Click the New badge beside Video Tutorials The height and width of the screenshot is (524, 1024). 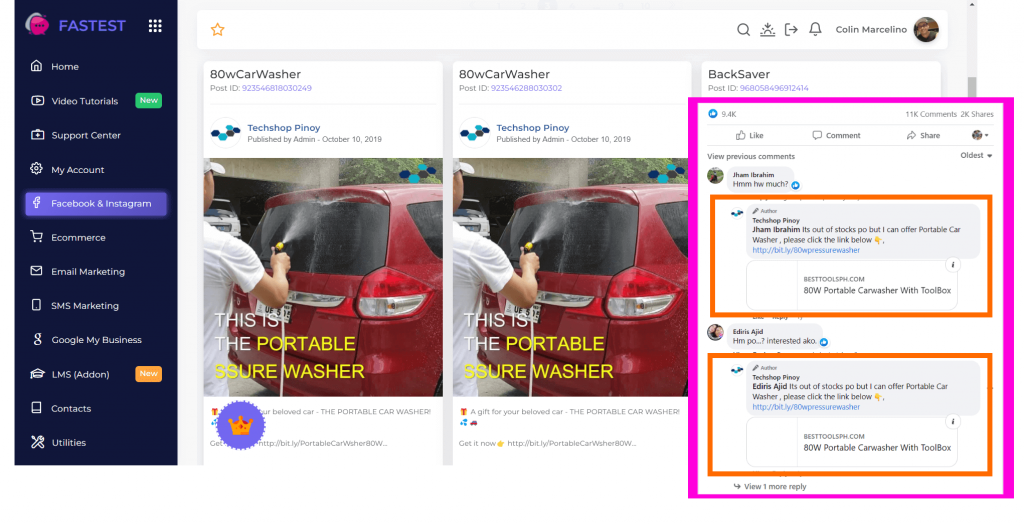[148, 100]
